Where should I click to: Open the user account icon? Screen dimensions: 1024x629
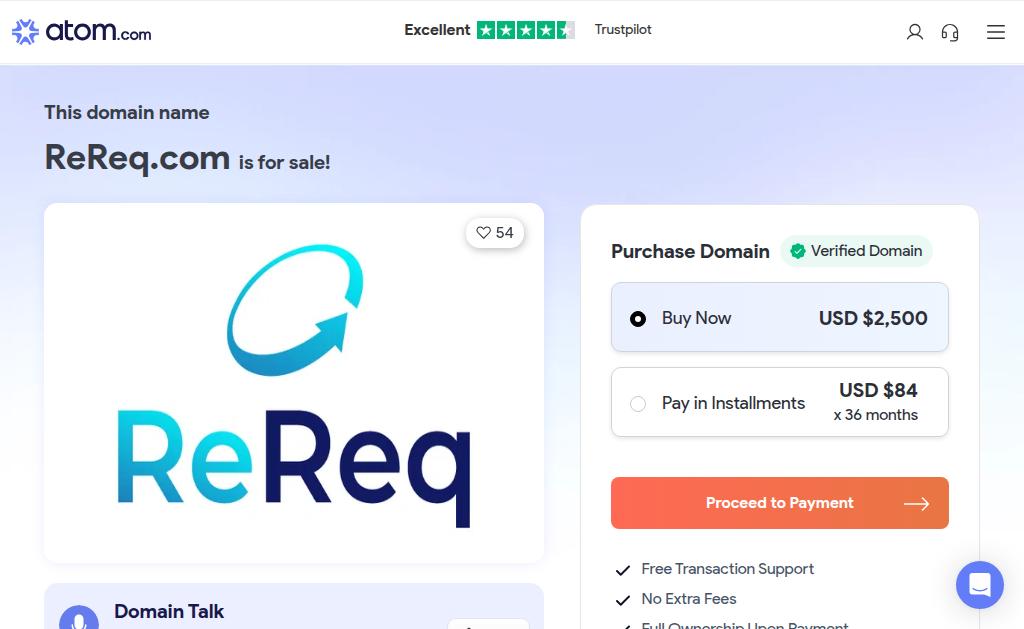point(914,31)
